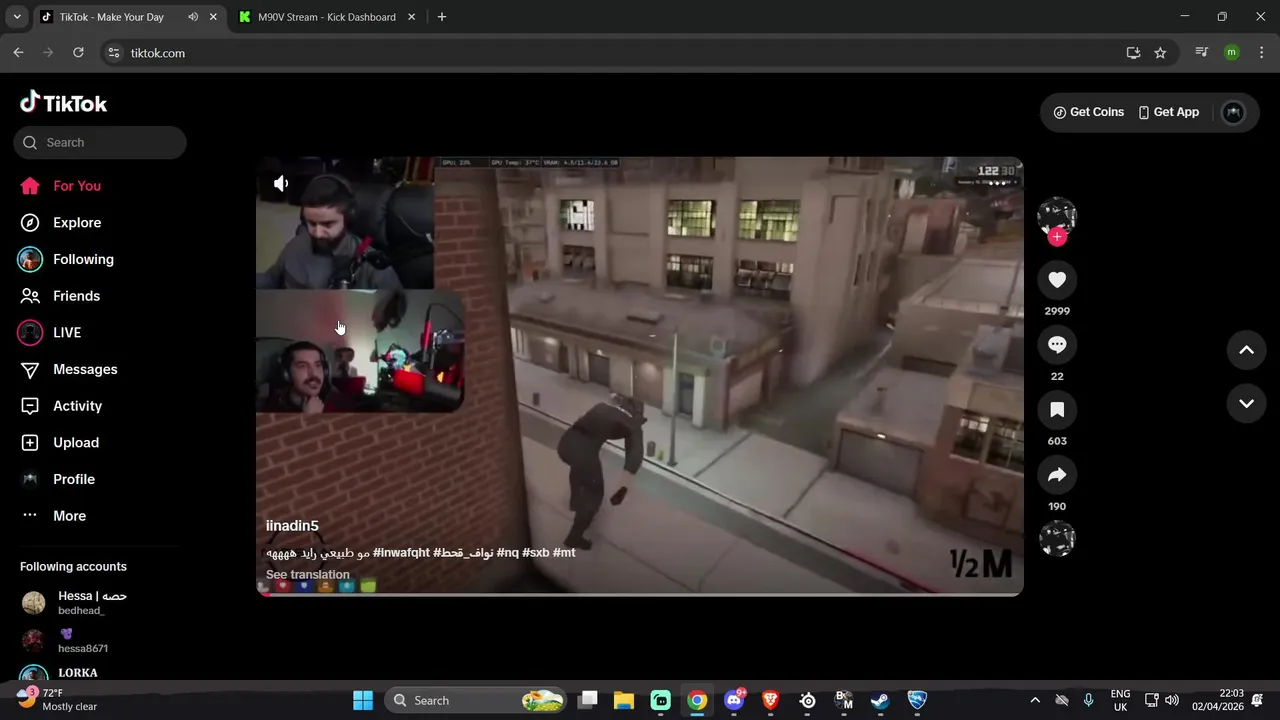The width and height of the screenshot is (1280, 720).
Task: Open the creator avatar beside the video
Action: coord(1057,216)
